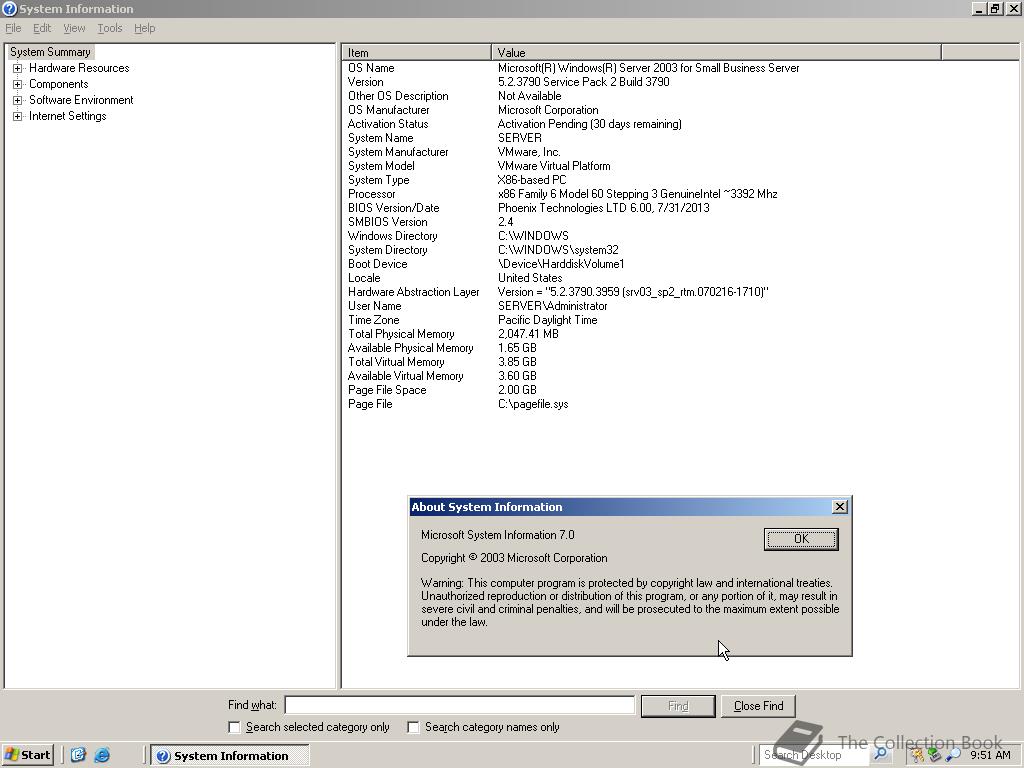Viewport: 1024px width, 768px height.
Task: Click the desktop search magnifier icon
Action: coord(880,754)
